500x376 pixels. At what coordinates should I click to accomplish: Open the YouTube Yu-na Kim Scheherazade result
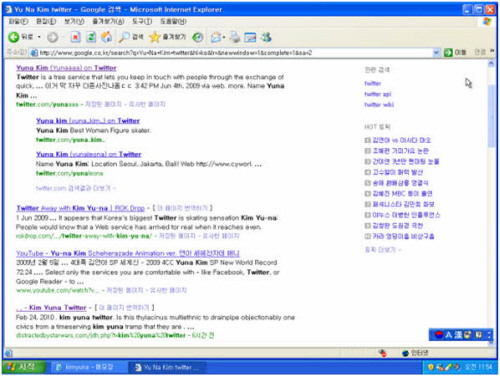[x=128, y=253]
